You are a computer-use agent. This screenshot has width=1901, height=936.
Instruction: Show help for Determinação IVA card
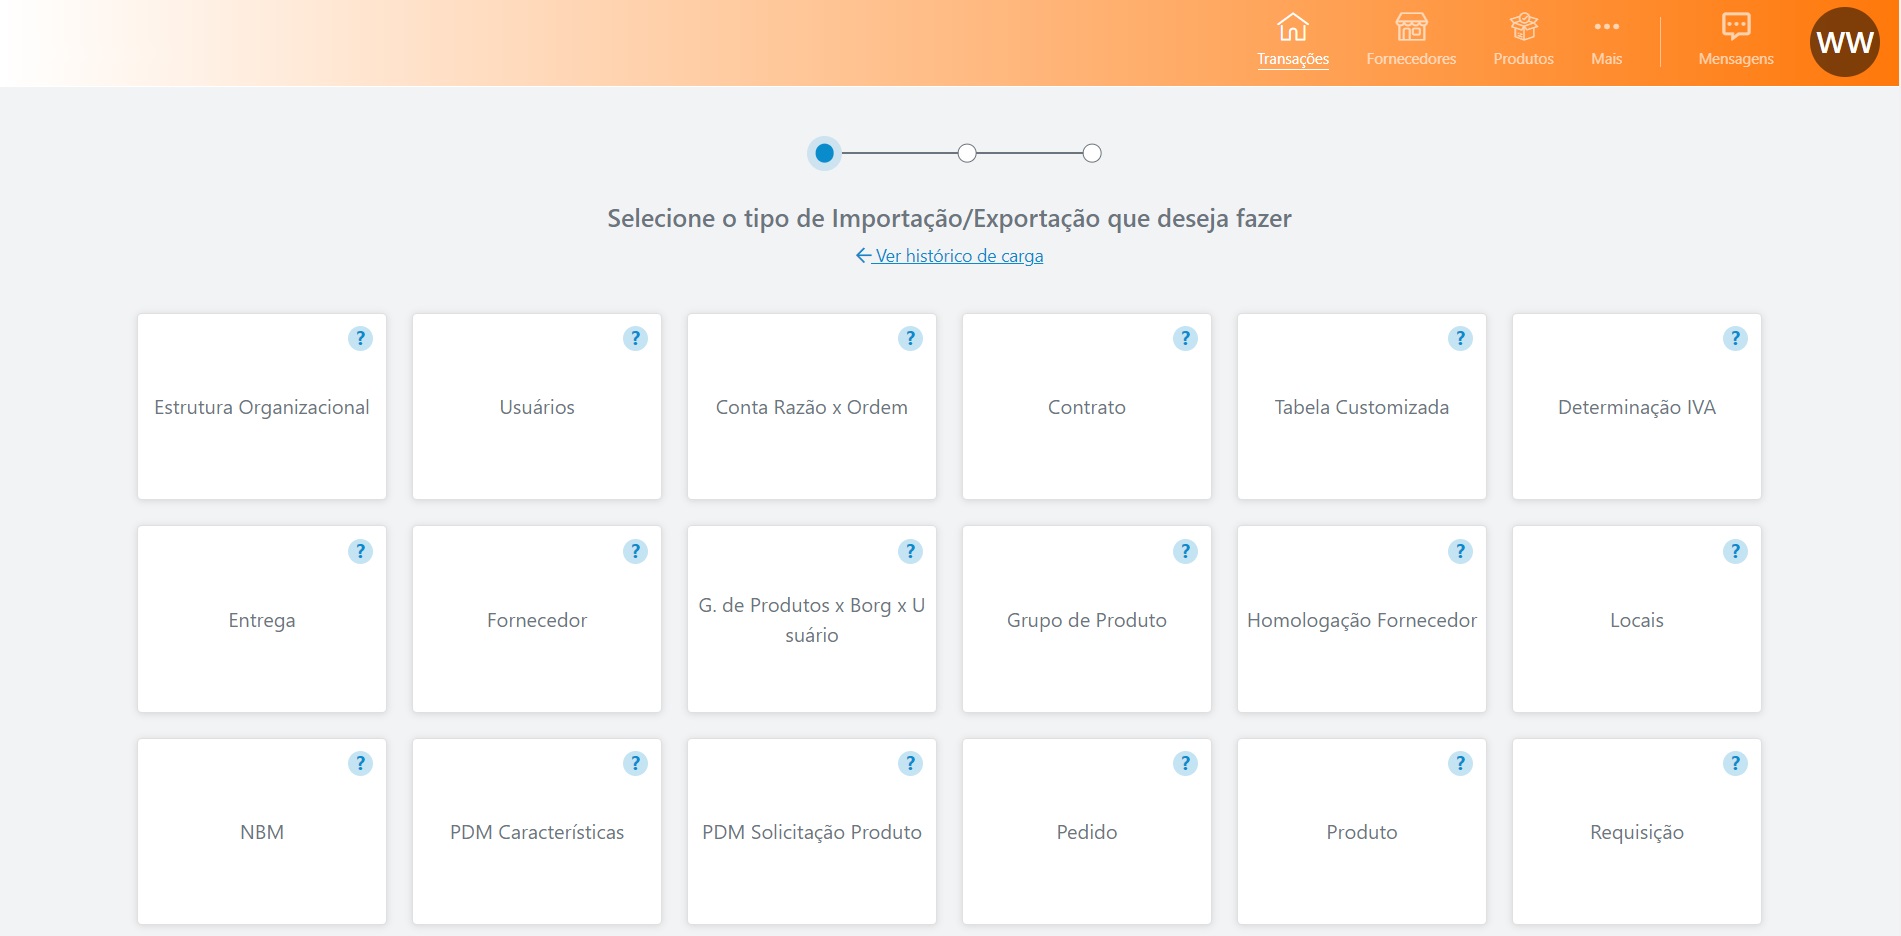(x=1735, y=339)
